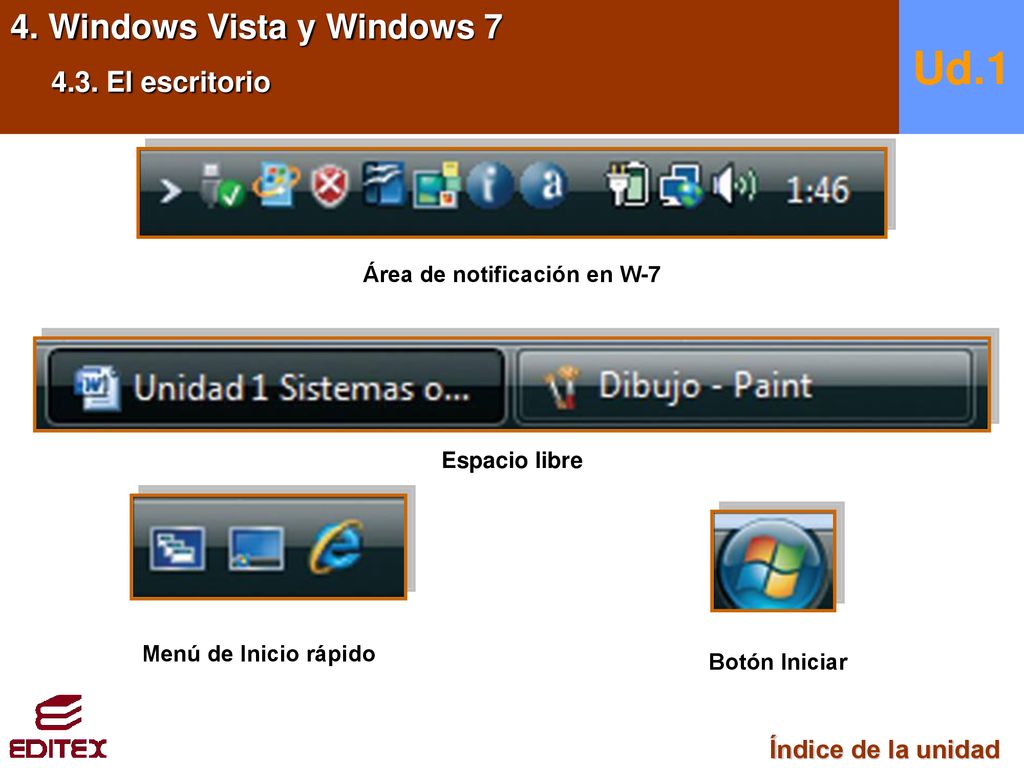The image size is (1024, 768).
Task: Click the Switch between windows quick launch icon
Action: click(177, 548)
